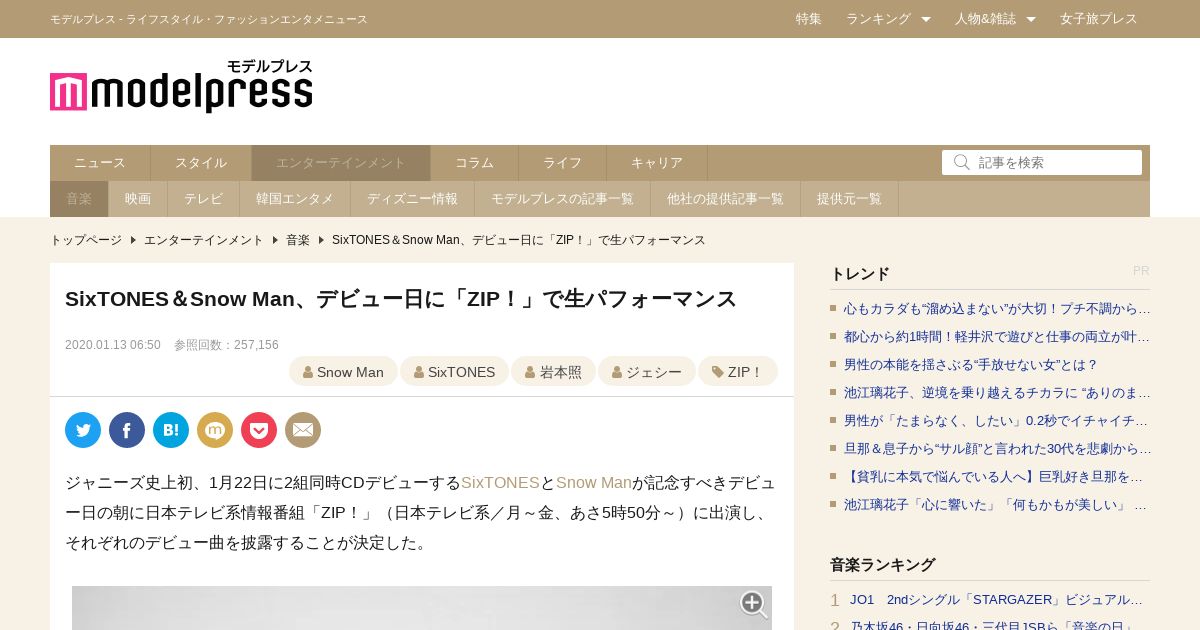Select the キャリア main tab
This screenshot has width=1200, height=630.
(657, 163)
